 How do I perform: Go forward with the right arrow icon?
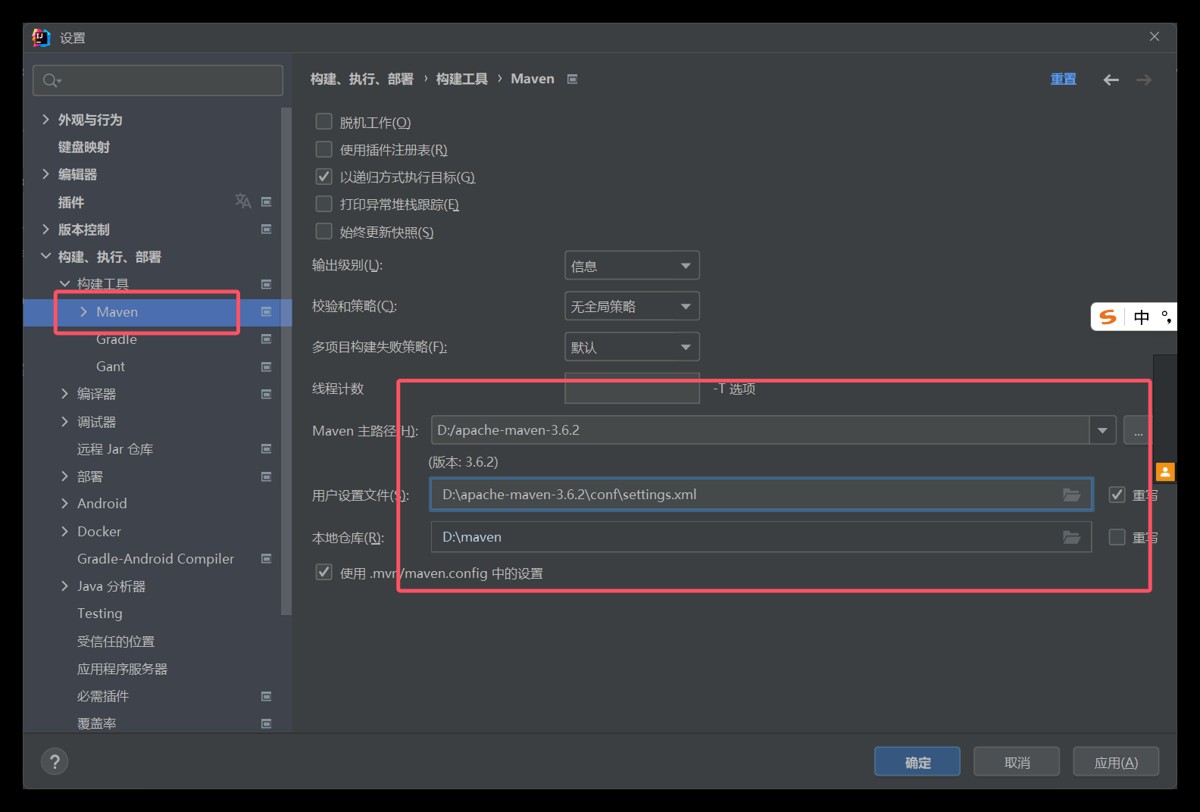[1144, 79]
